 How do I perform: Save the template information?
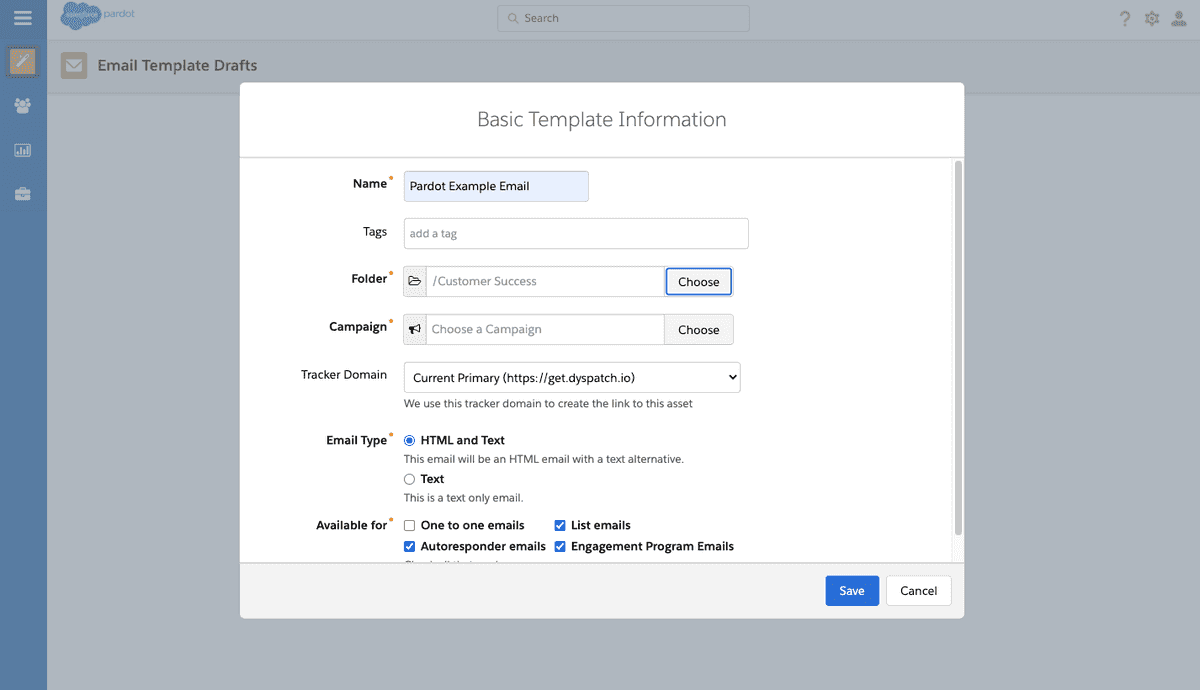(852, 591)
